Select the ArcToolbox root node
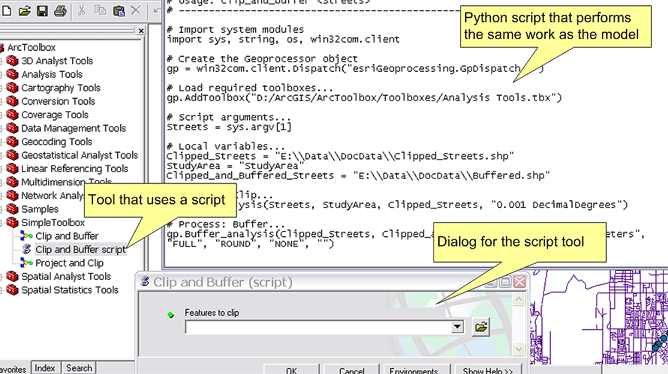This screenshot has height=374, width=668. pyautogui.click(x=31, y=47)
